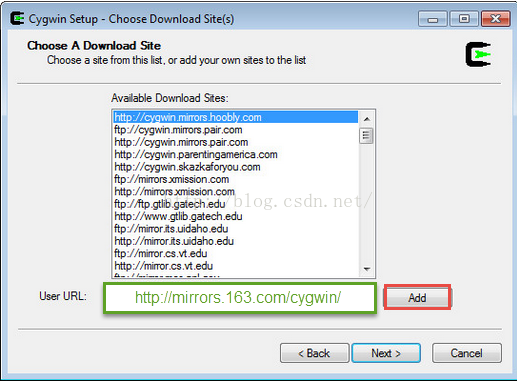Click the site list scrollbar thumb
Viewport: 517px width, 381px height.
click(366, 135)
